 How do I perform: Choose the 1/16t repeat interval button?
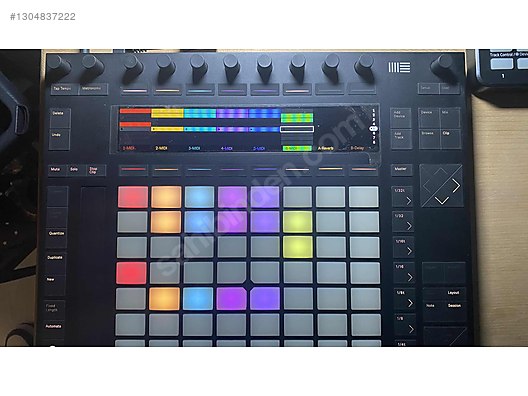(404, 247)
